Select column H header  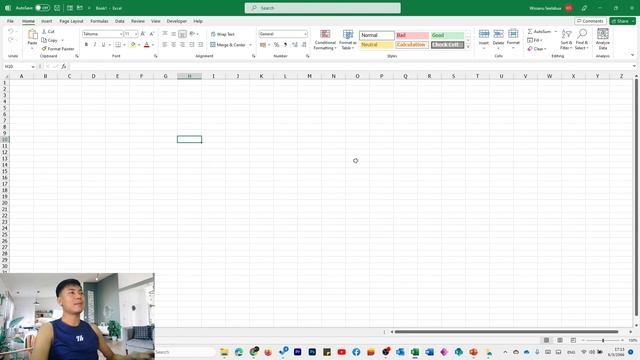click(189, 76)
